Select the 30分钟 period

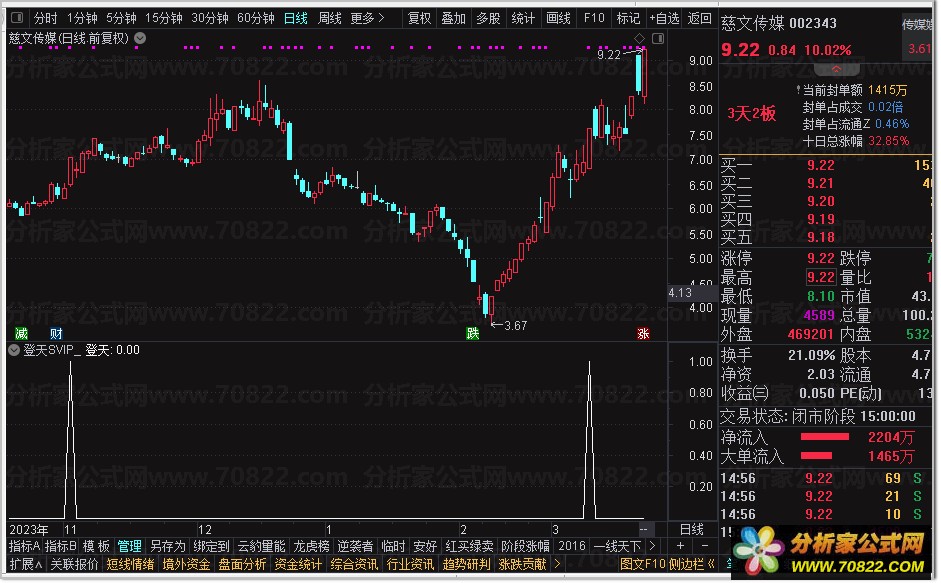coord(210,19)
